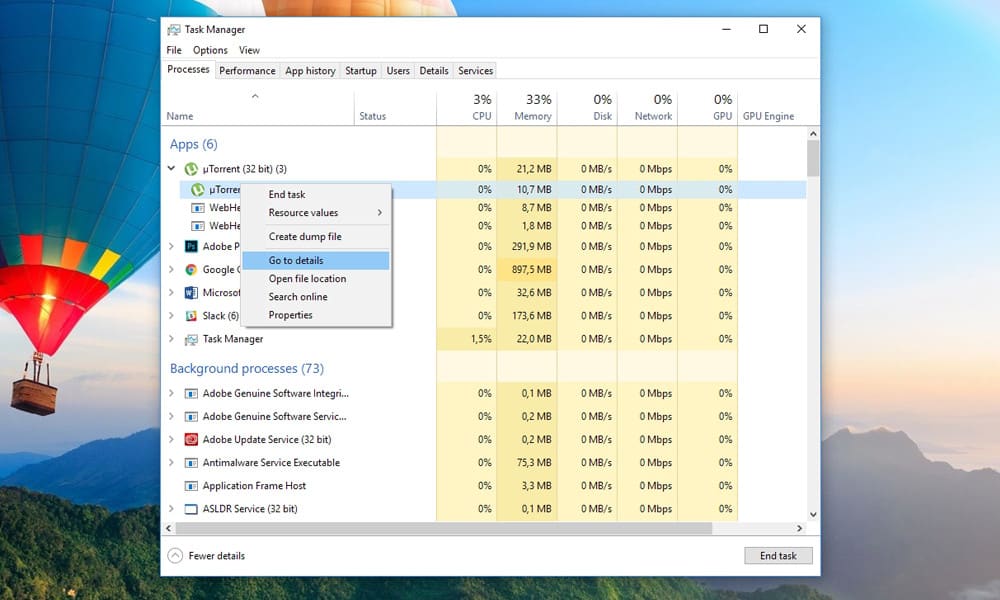
Task: Switch to the Startup tab
Action: pyautogui.click(x=361, y=71)
